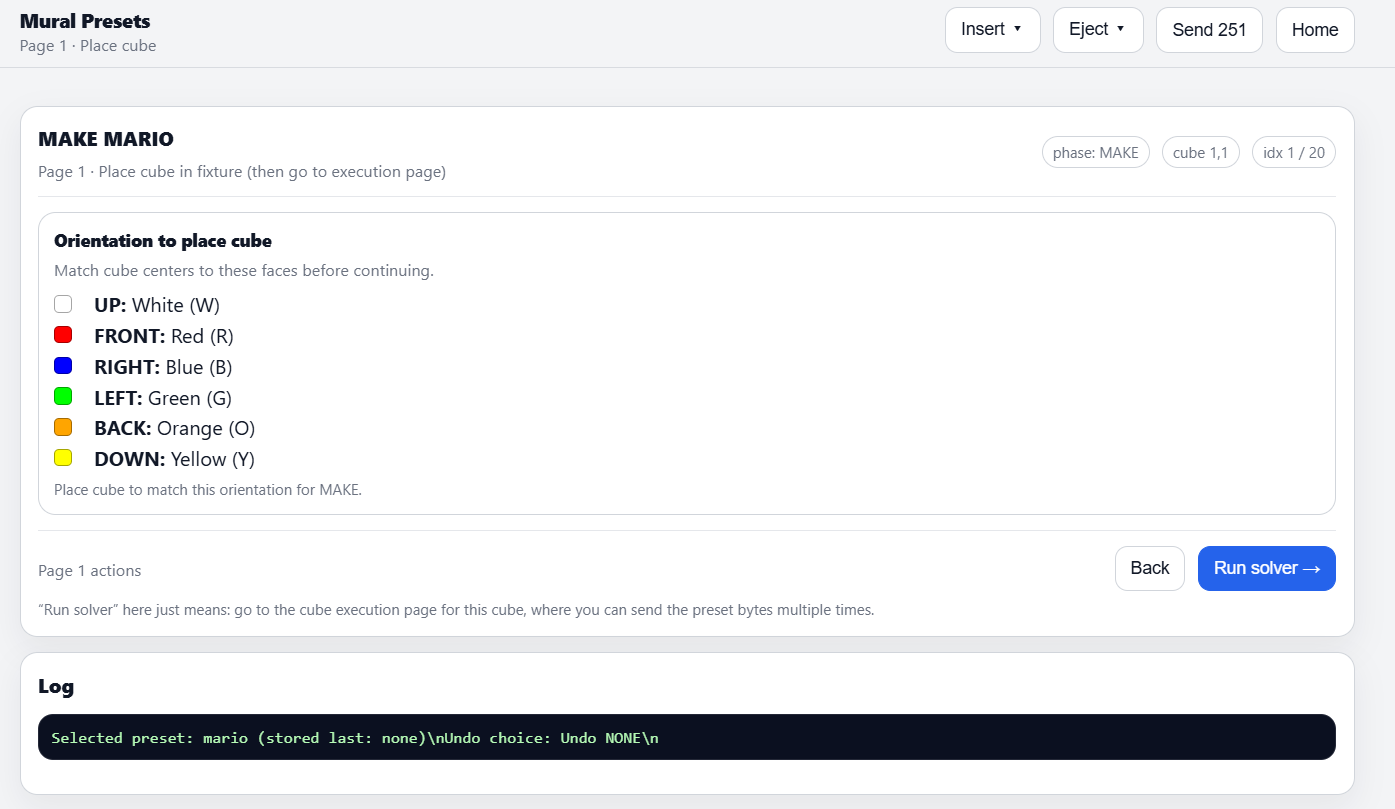Select the blue RIGHT color swatch

click(63, 367)
